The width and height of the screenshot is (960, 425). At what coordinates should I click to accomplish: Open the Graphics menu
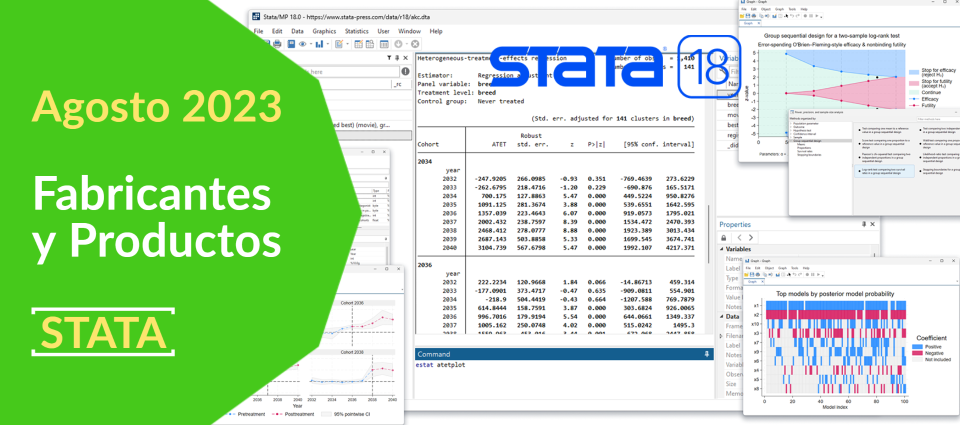point(324,31)
